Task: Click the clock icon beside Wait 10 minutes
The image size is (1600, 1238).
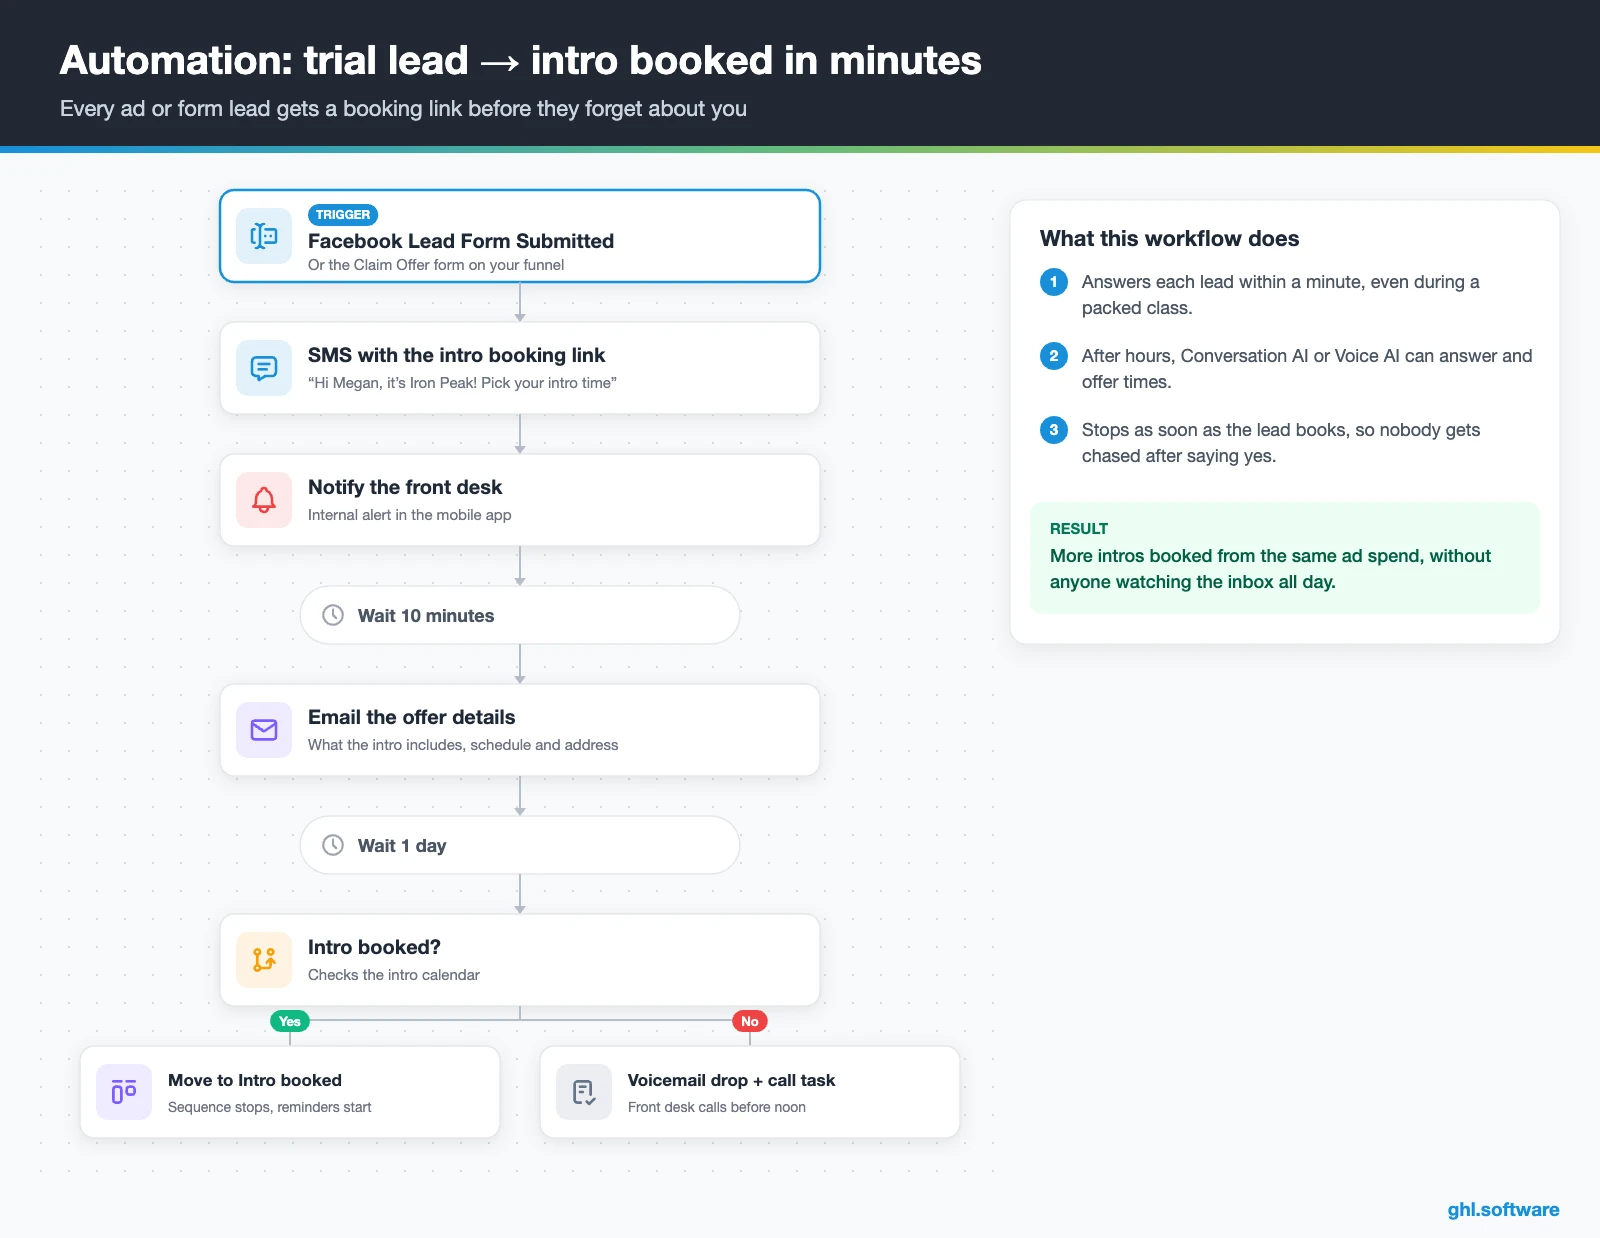Action: [333, 615]
